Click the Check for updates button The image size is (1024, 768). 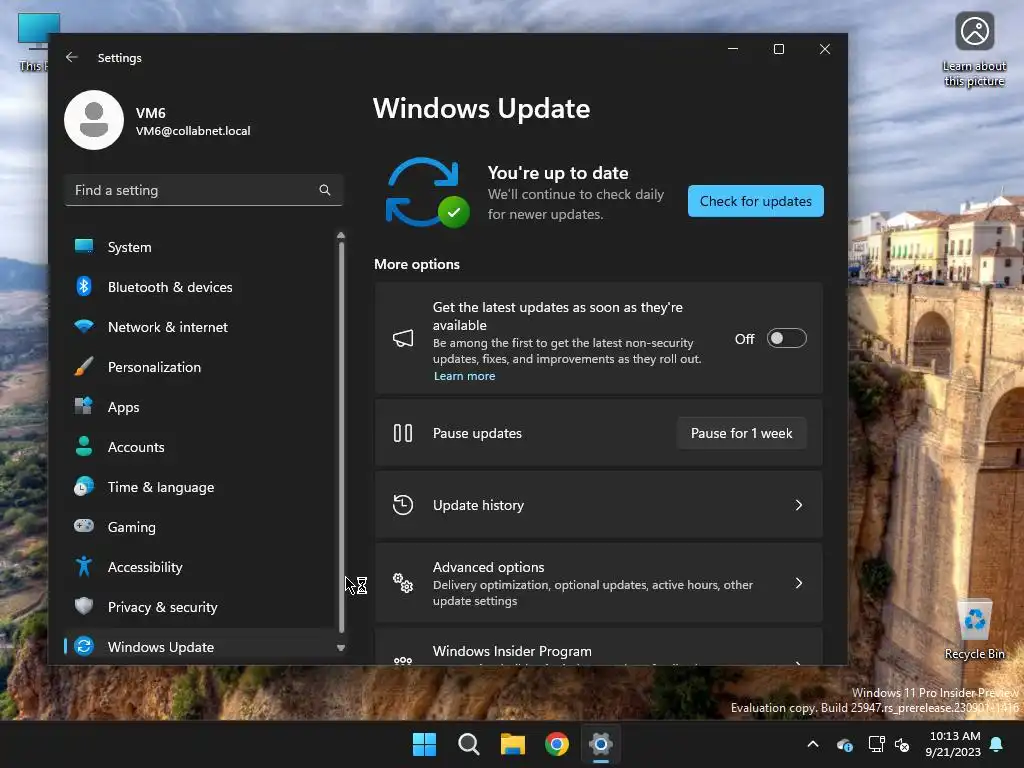click(756, 201)
